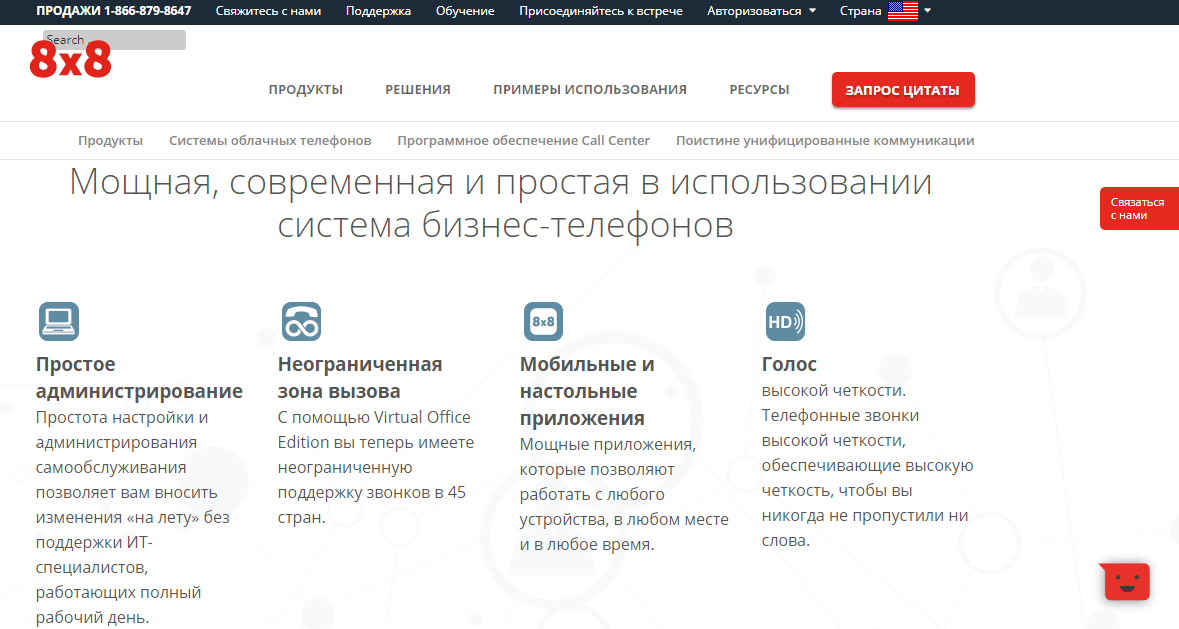Click the Простое администрирование computer icon
The image size is (1179, 629).
point(58,321)
